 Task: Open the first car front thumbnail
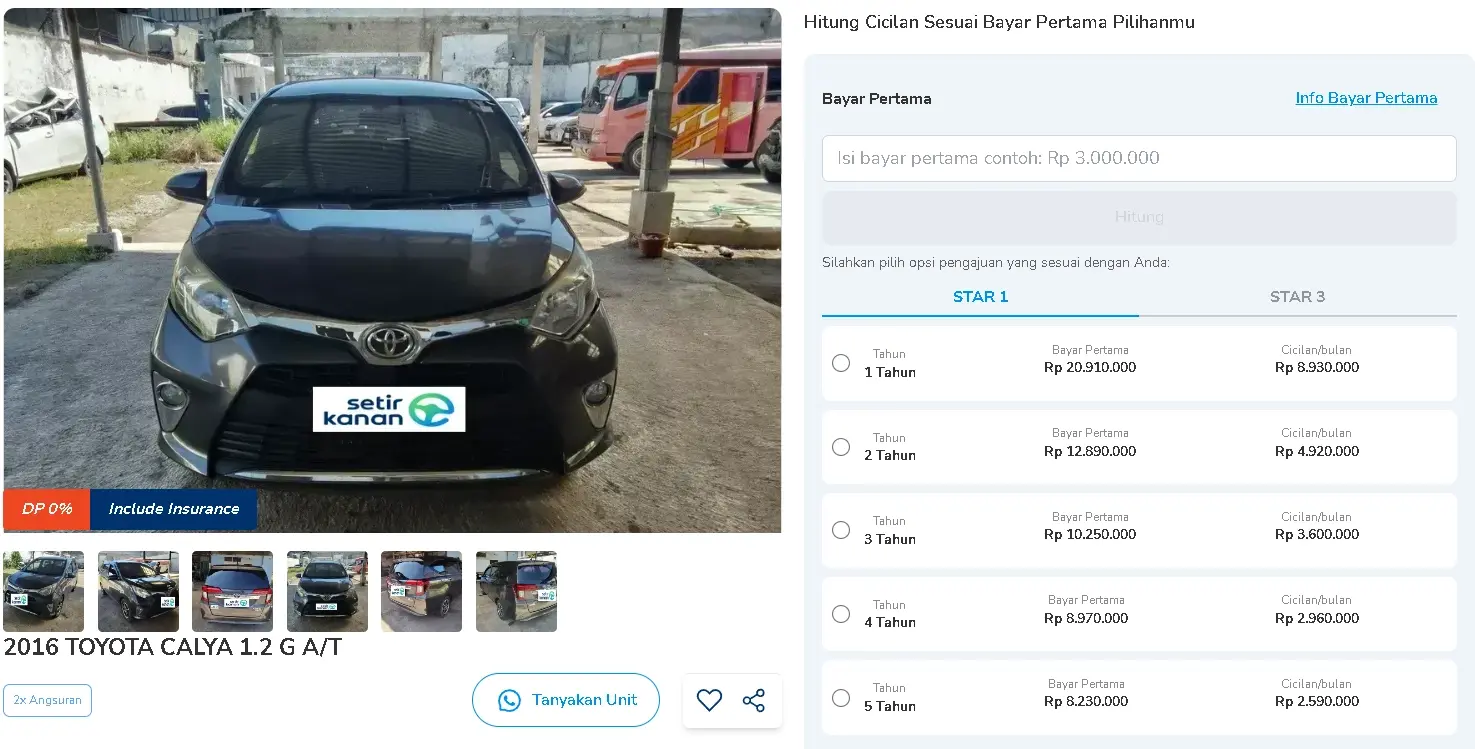pyautogui.click(x=44, y=591)
